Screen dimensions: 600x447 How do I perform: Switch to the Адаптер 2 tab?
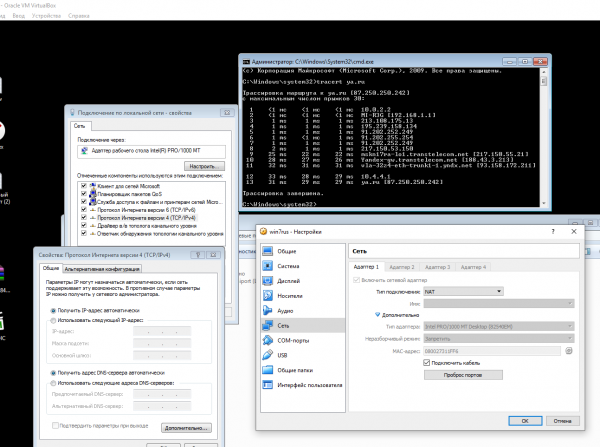401,267
